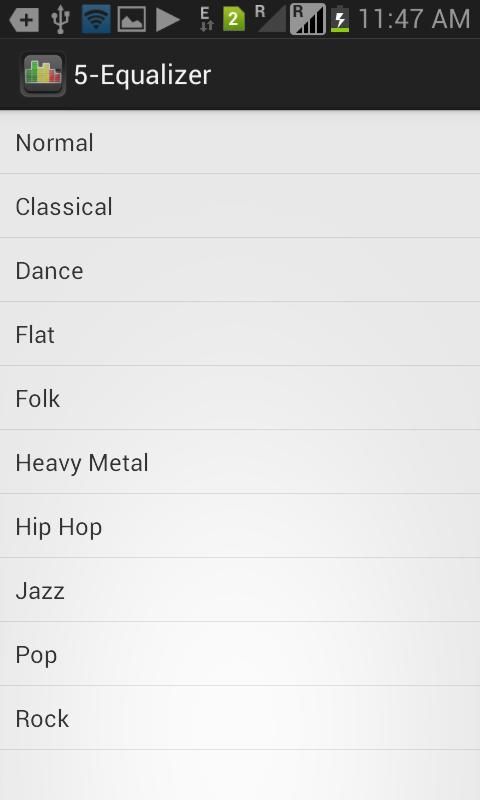Pick the Dance preset

tap(240, 270)
